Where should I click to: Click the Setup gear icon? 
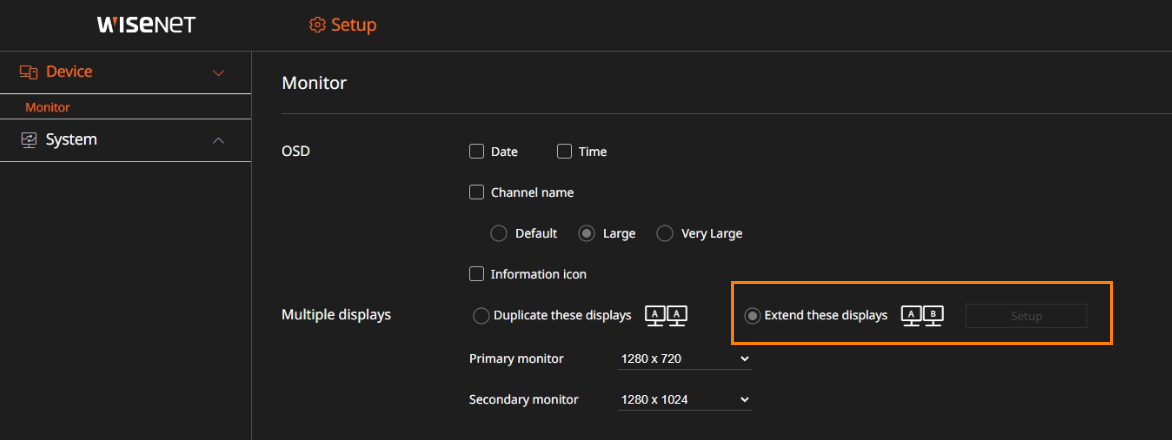point(317,25)
